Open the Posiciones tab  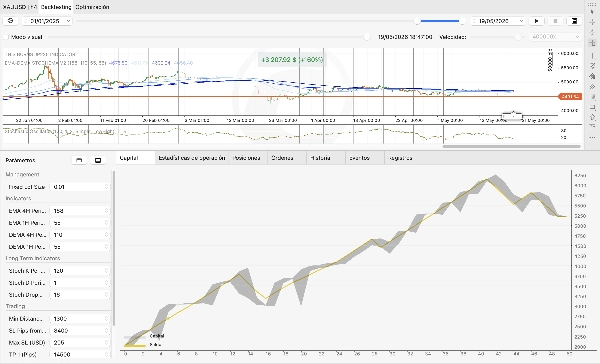[247, 158]
